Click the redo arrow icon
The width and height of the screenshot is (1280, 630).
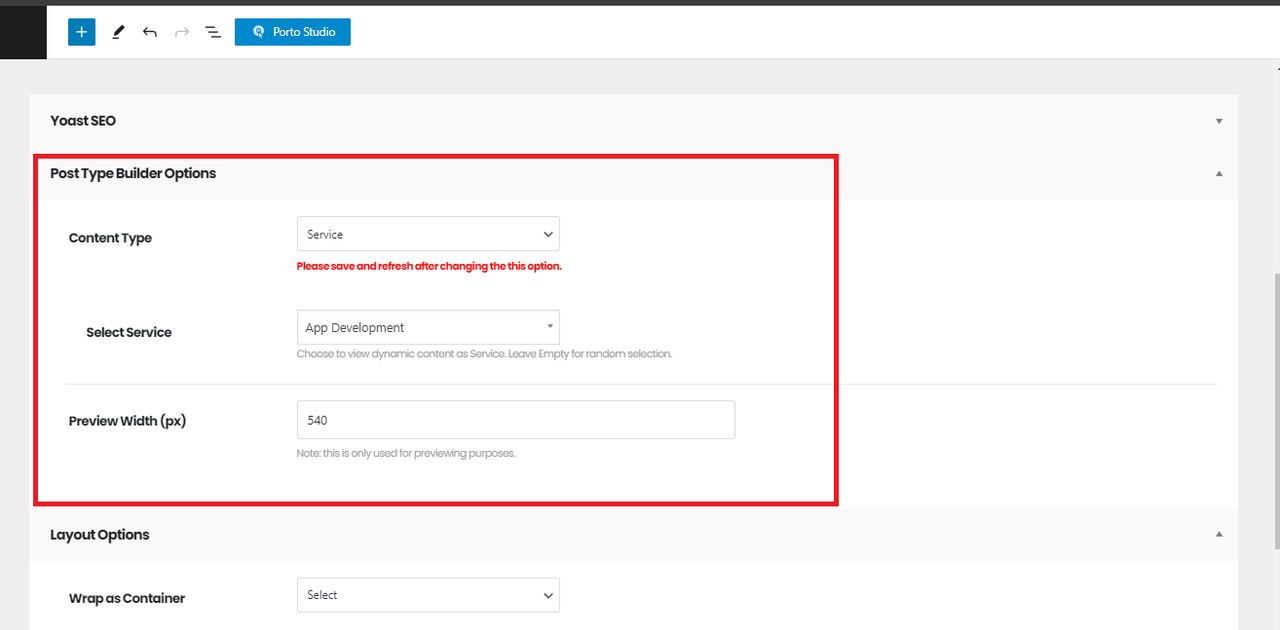click(x=182, y=32)
